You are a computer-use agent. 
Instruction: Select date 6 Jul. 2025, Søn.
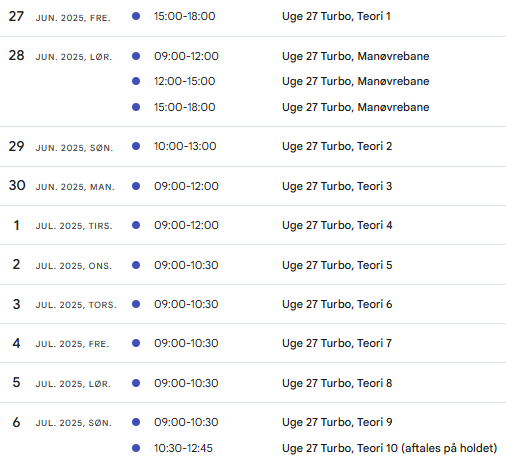(62, 422)
